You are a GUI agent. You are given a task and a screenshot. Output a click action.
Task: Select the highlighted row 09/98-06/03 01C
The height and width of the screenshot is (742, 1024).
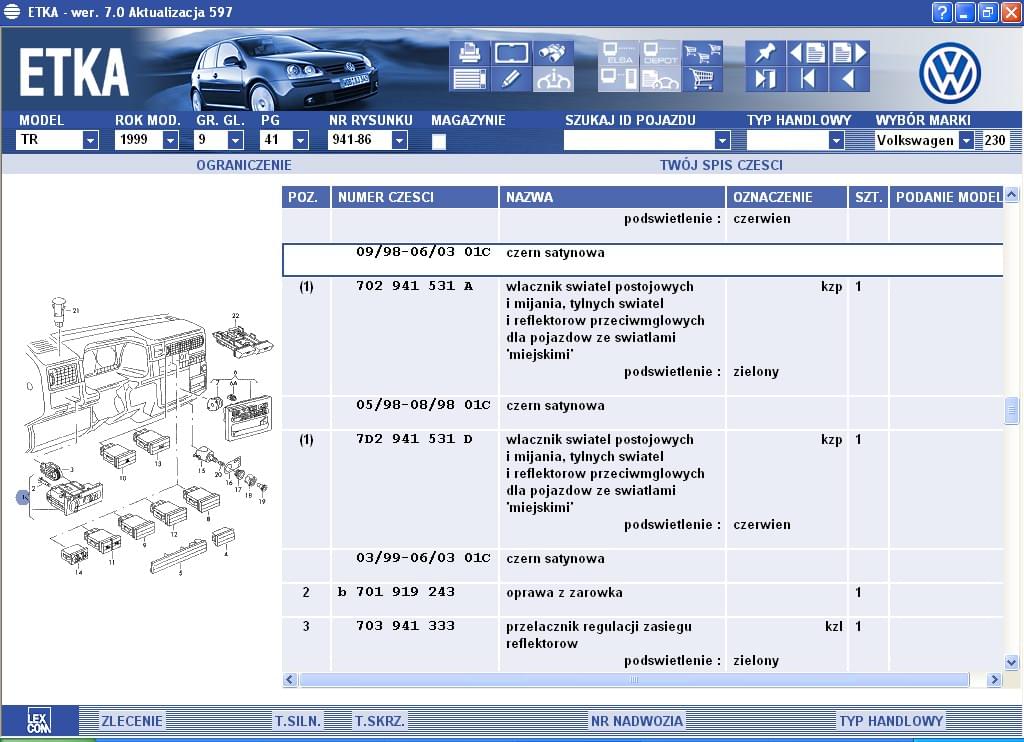tap(643, 260)
